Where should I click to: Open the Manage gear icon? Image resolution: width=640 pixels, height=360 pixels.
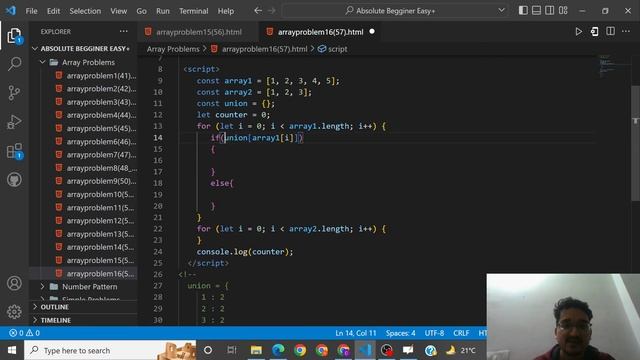pos(14,311)
